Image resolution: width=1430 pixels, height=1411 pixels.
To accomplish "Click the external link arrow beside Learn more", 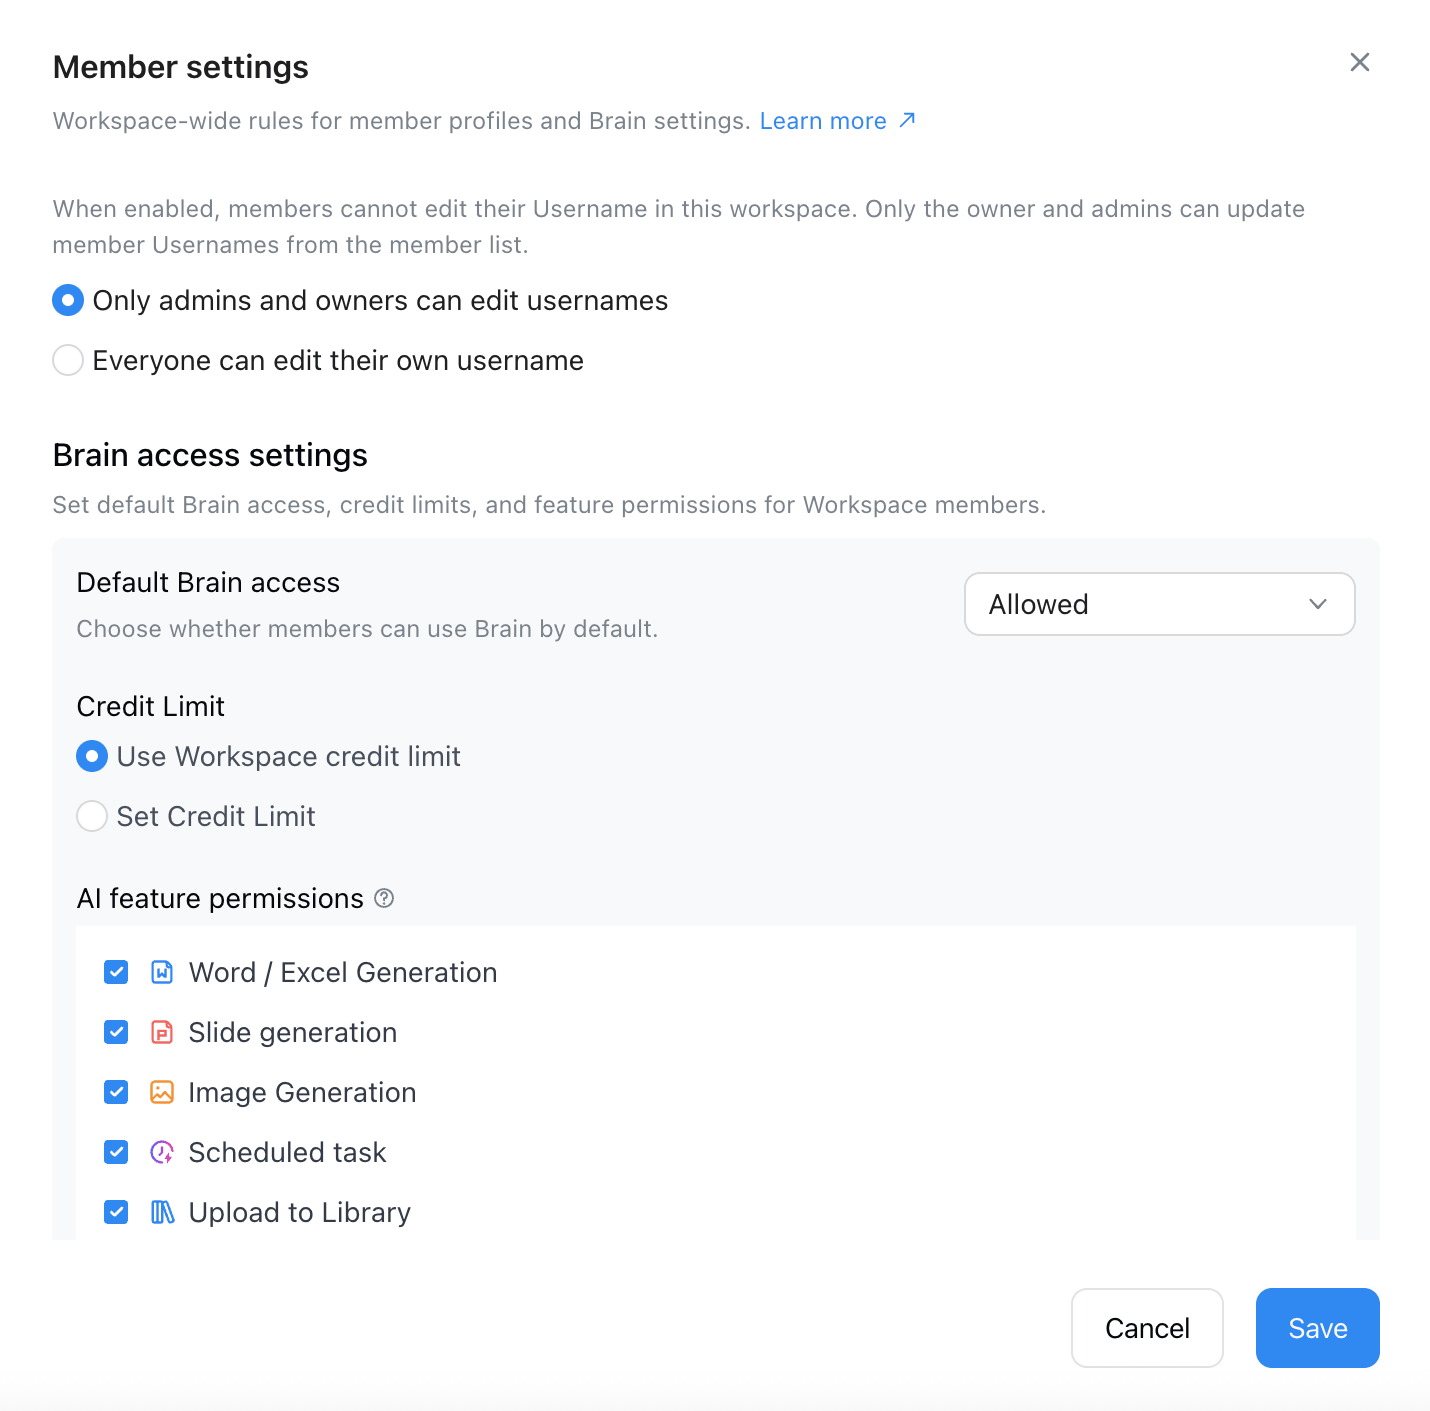I will [x=907, y=120].
